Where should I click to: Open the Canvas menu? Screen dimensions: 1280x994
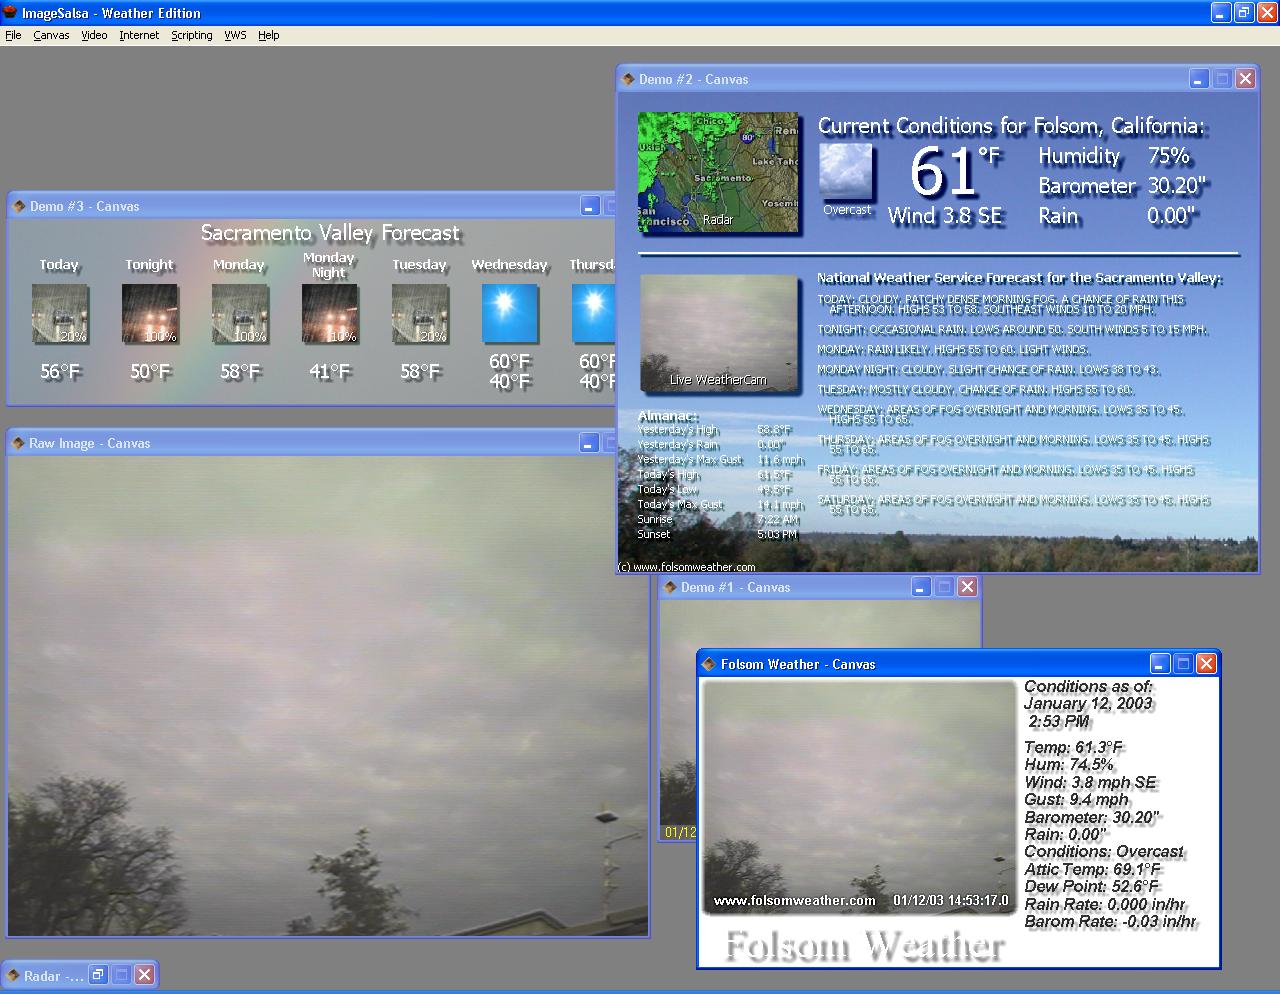(51, 35)
